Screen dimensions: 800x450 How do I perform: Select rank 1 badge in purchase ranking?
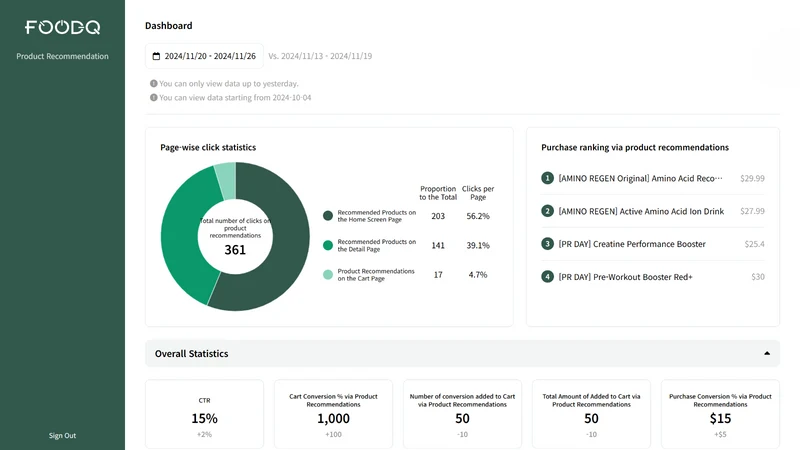(x=547, y=178)
